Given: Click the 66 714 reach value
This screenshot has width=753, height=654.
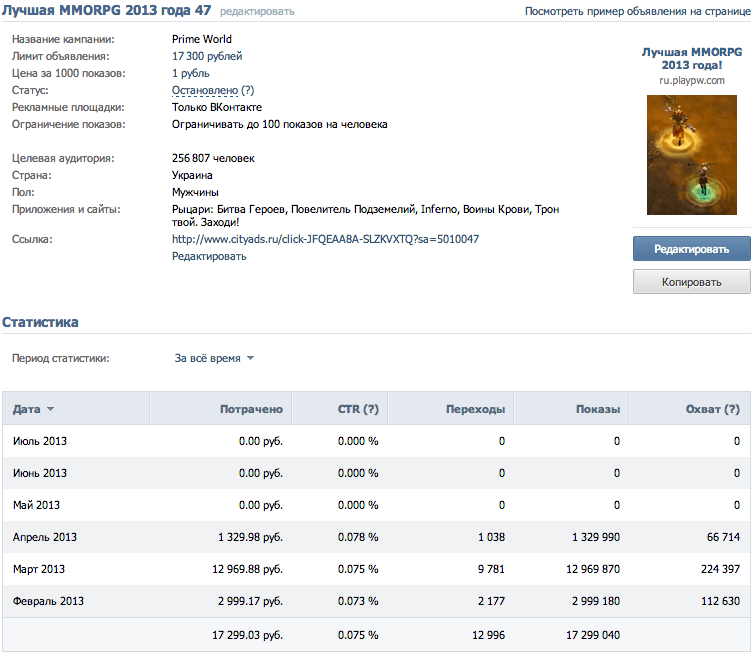Looking at the screenshot, I should [723, 537].
